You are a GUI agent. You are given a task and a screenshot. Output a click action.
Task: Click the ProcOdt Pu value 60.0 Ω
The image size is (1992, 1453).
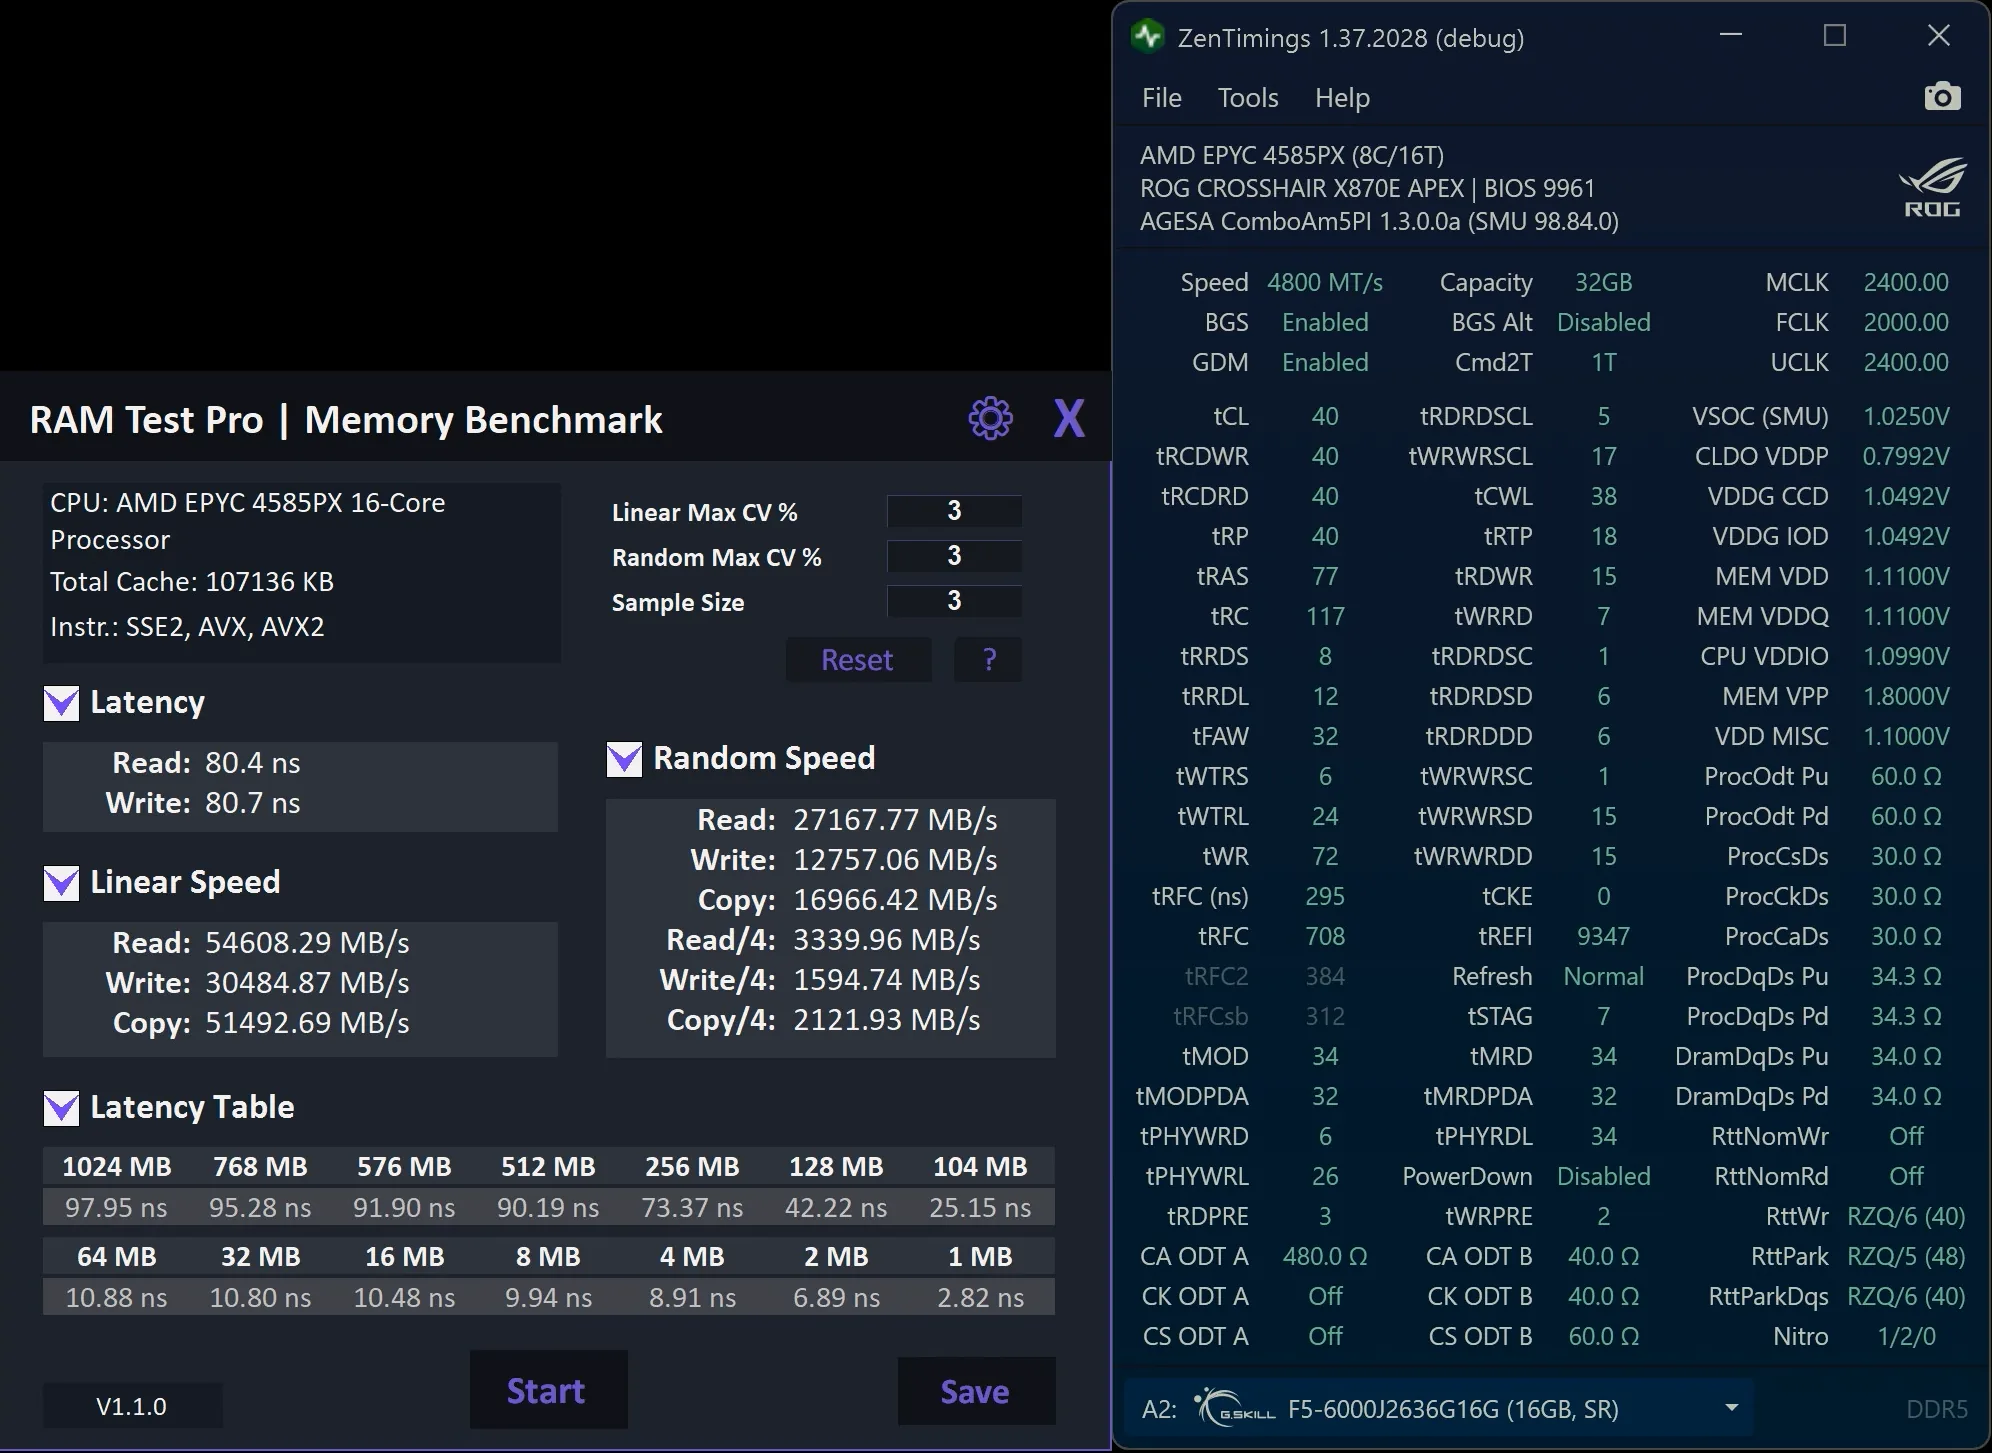point(1906,776)
